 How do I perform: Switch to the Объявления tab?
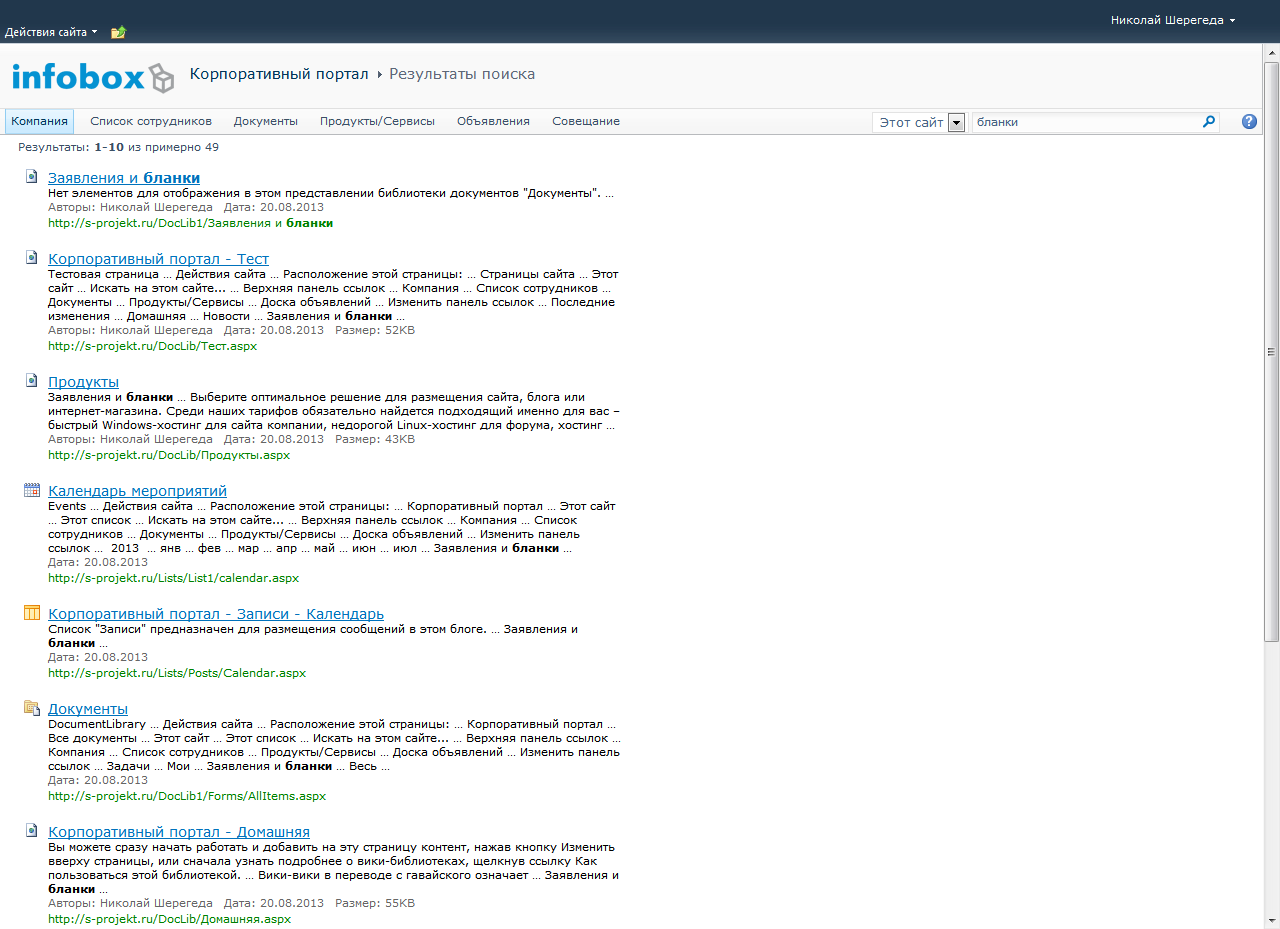(x=493, y=121)
